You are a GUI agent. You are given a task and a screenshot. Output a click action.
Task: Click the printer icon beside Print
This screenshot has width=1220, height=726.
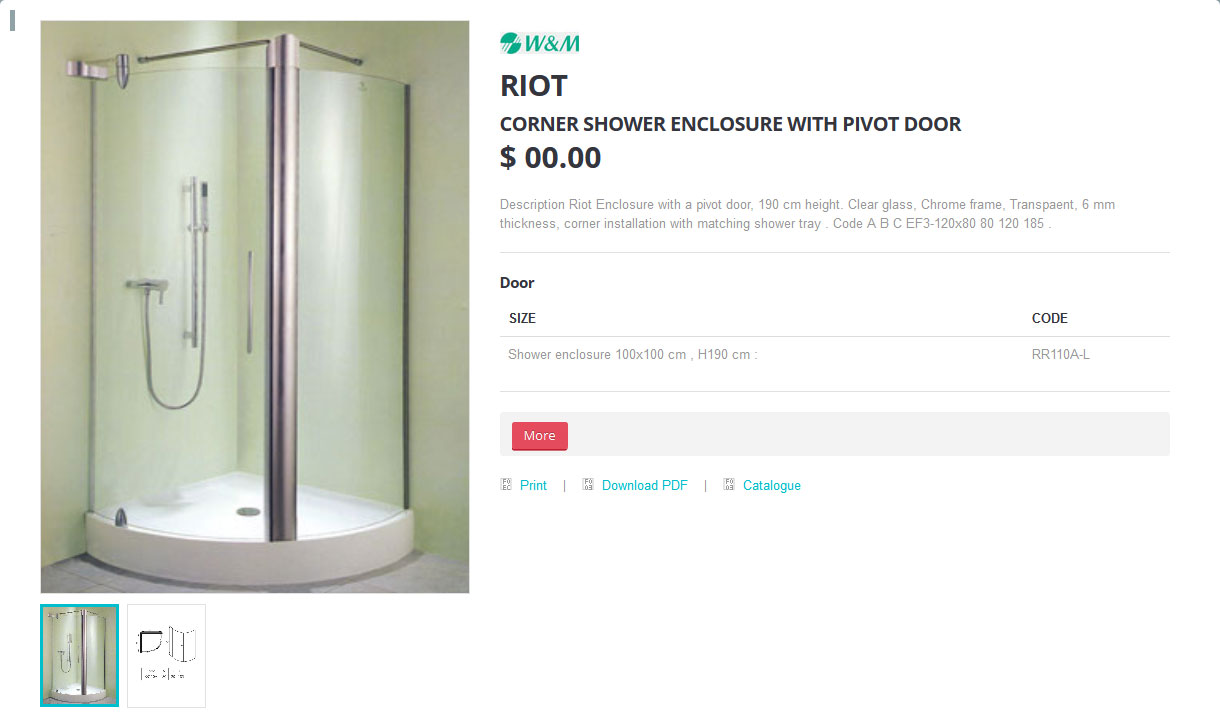(x=506, y=485)
